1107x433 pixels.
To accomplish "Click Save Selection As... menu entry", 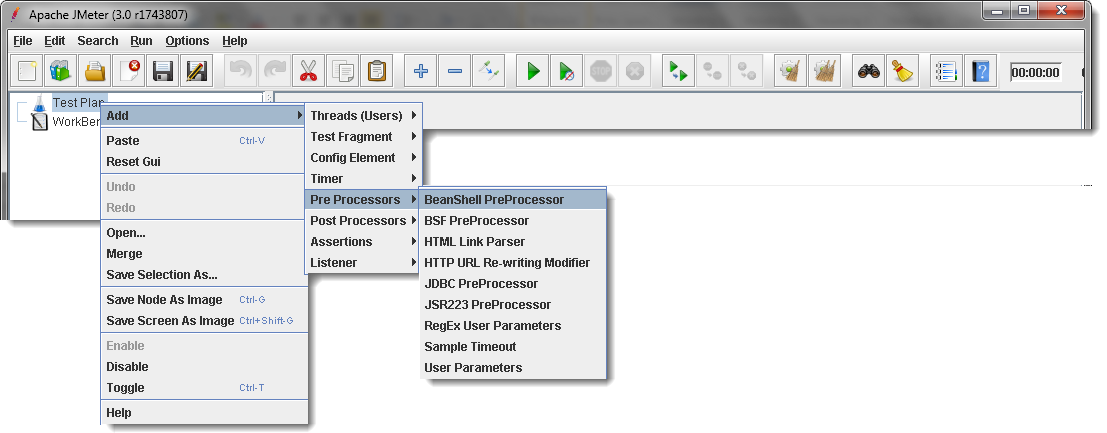I will pyautogui.click(x=162, y=275).
